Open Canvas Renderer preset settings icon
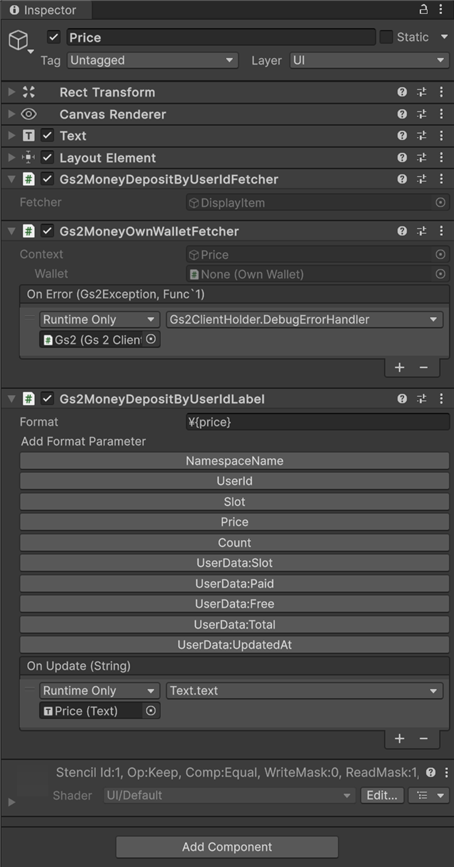 pyautogui.click(x=421, y=114)
